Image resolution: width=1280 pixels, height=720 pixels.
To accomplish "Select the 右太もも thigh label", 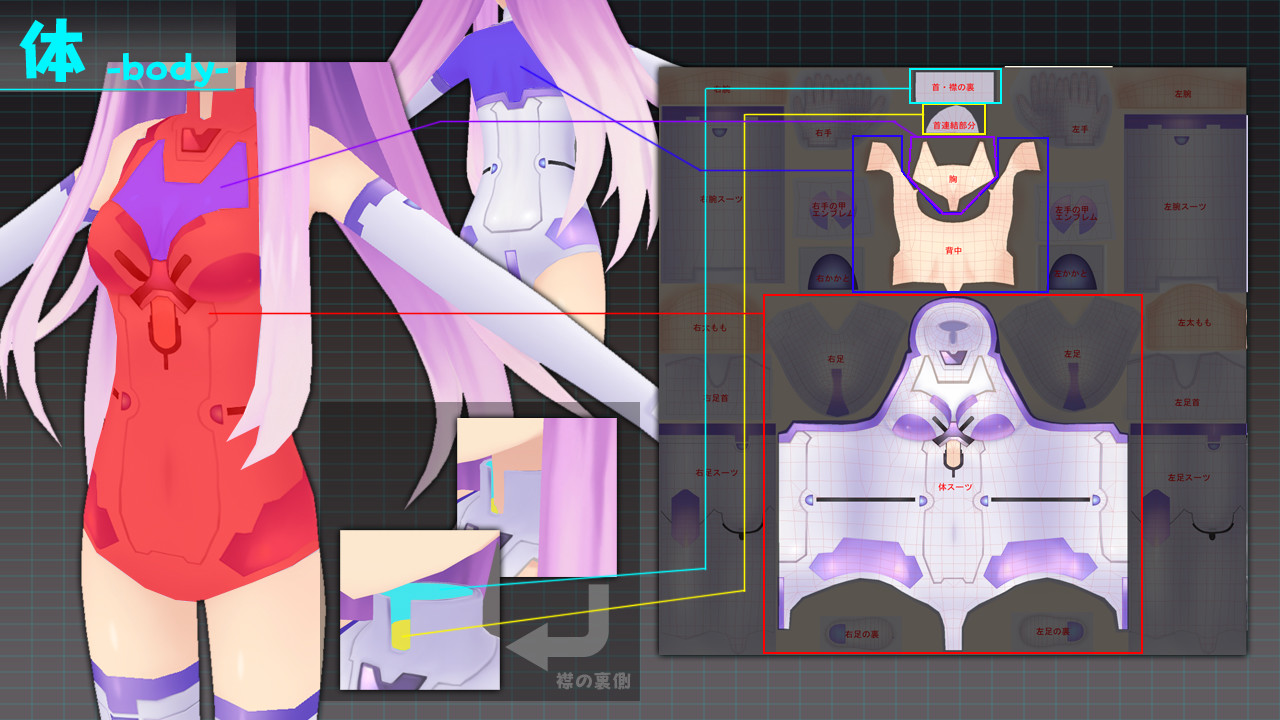I will [711, 327].
